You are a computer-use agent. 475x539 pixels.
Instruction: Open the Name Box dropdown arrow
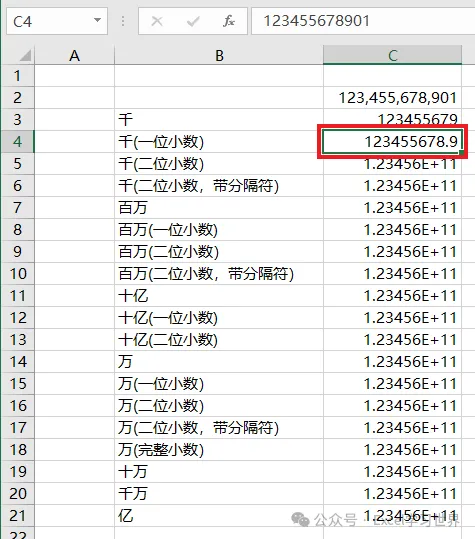98,21
